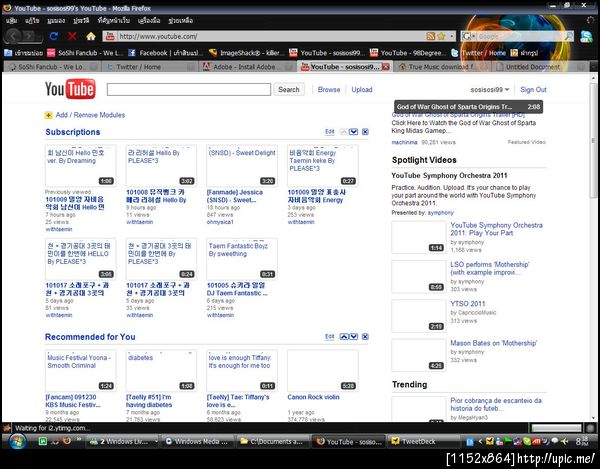
Task: Click the page scrollbar down arrow
Action: coord(594,418)
